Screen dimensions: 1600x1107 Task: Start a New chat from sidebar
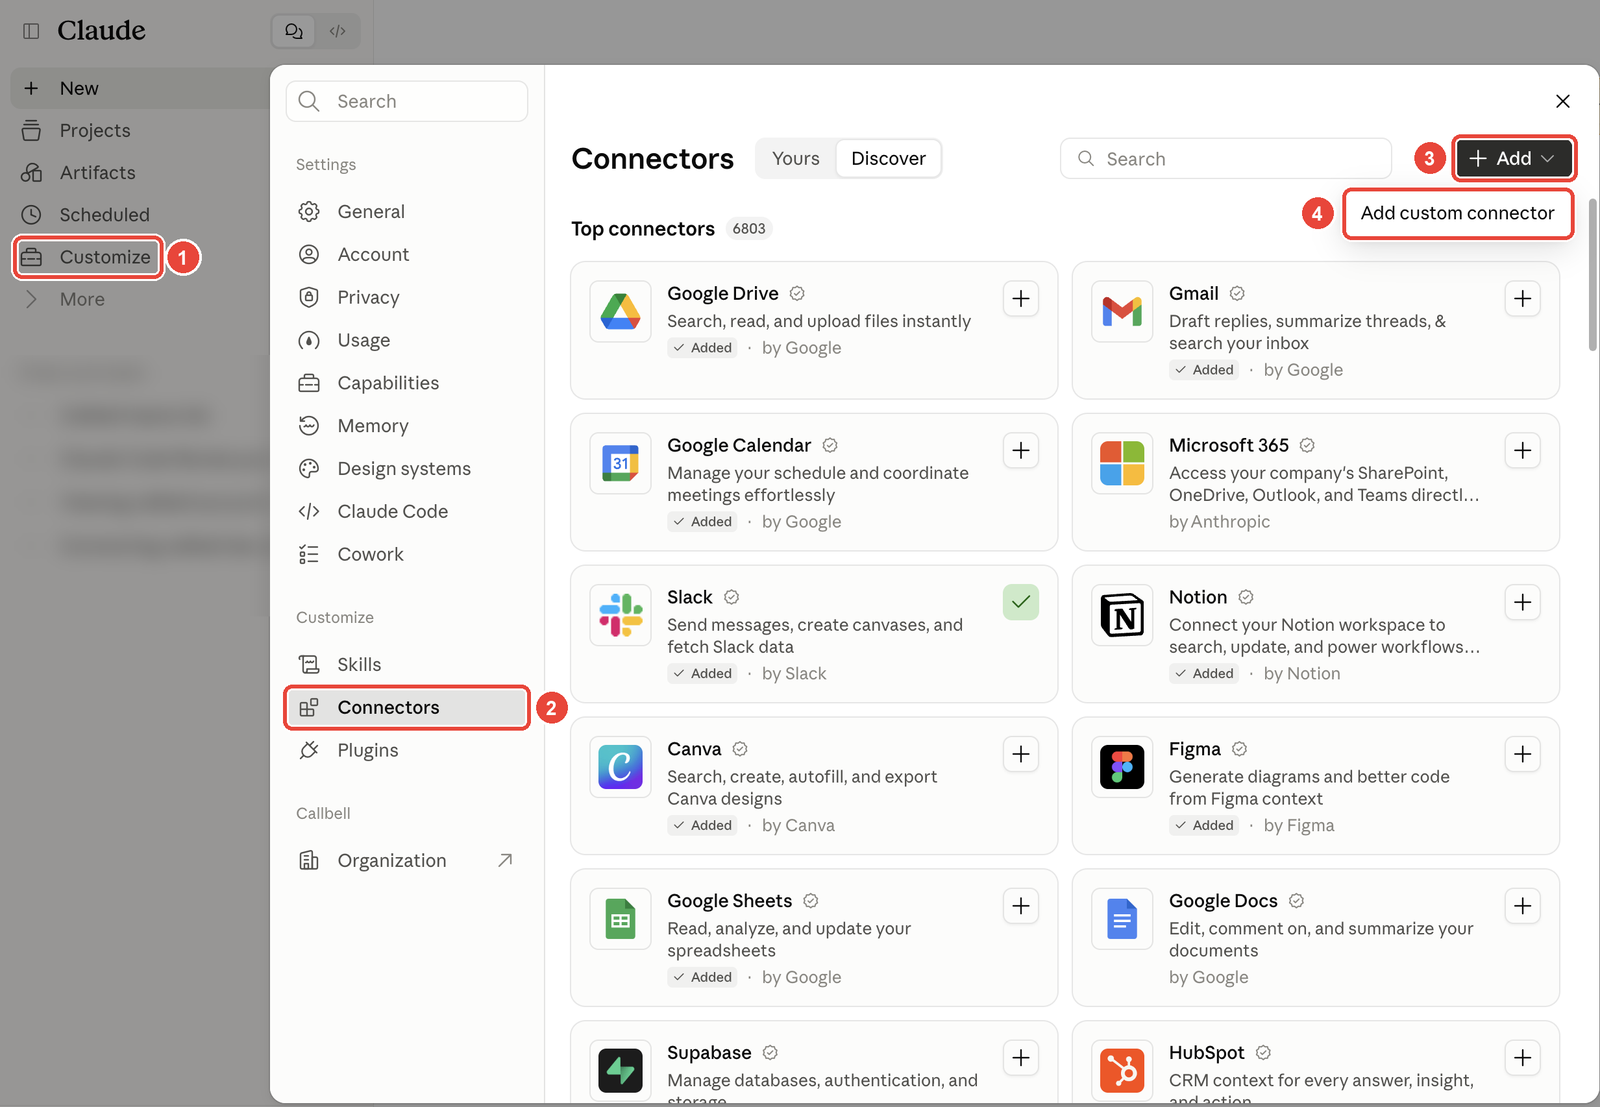click(x=140, y=88)
